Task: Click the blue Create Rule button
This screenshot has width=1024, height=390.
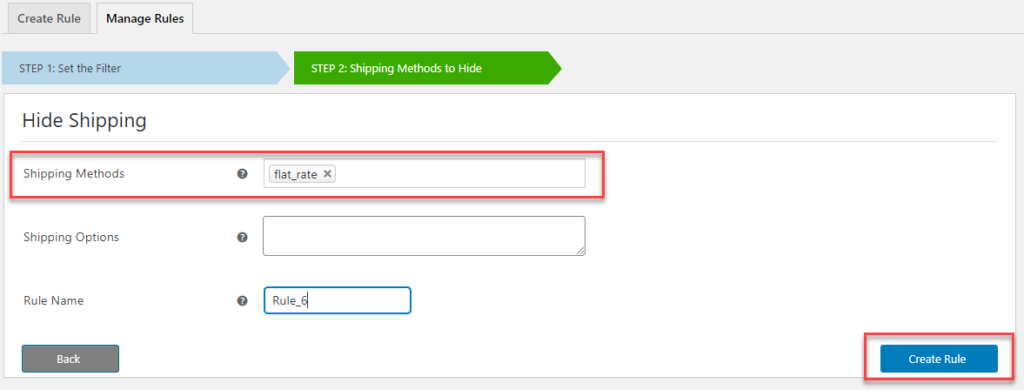Action: coord(938,359)
